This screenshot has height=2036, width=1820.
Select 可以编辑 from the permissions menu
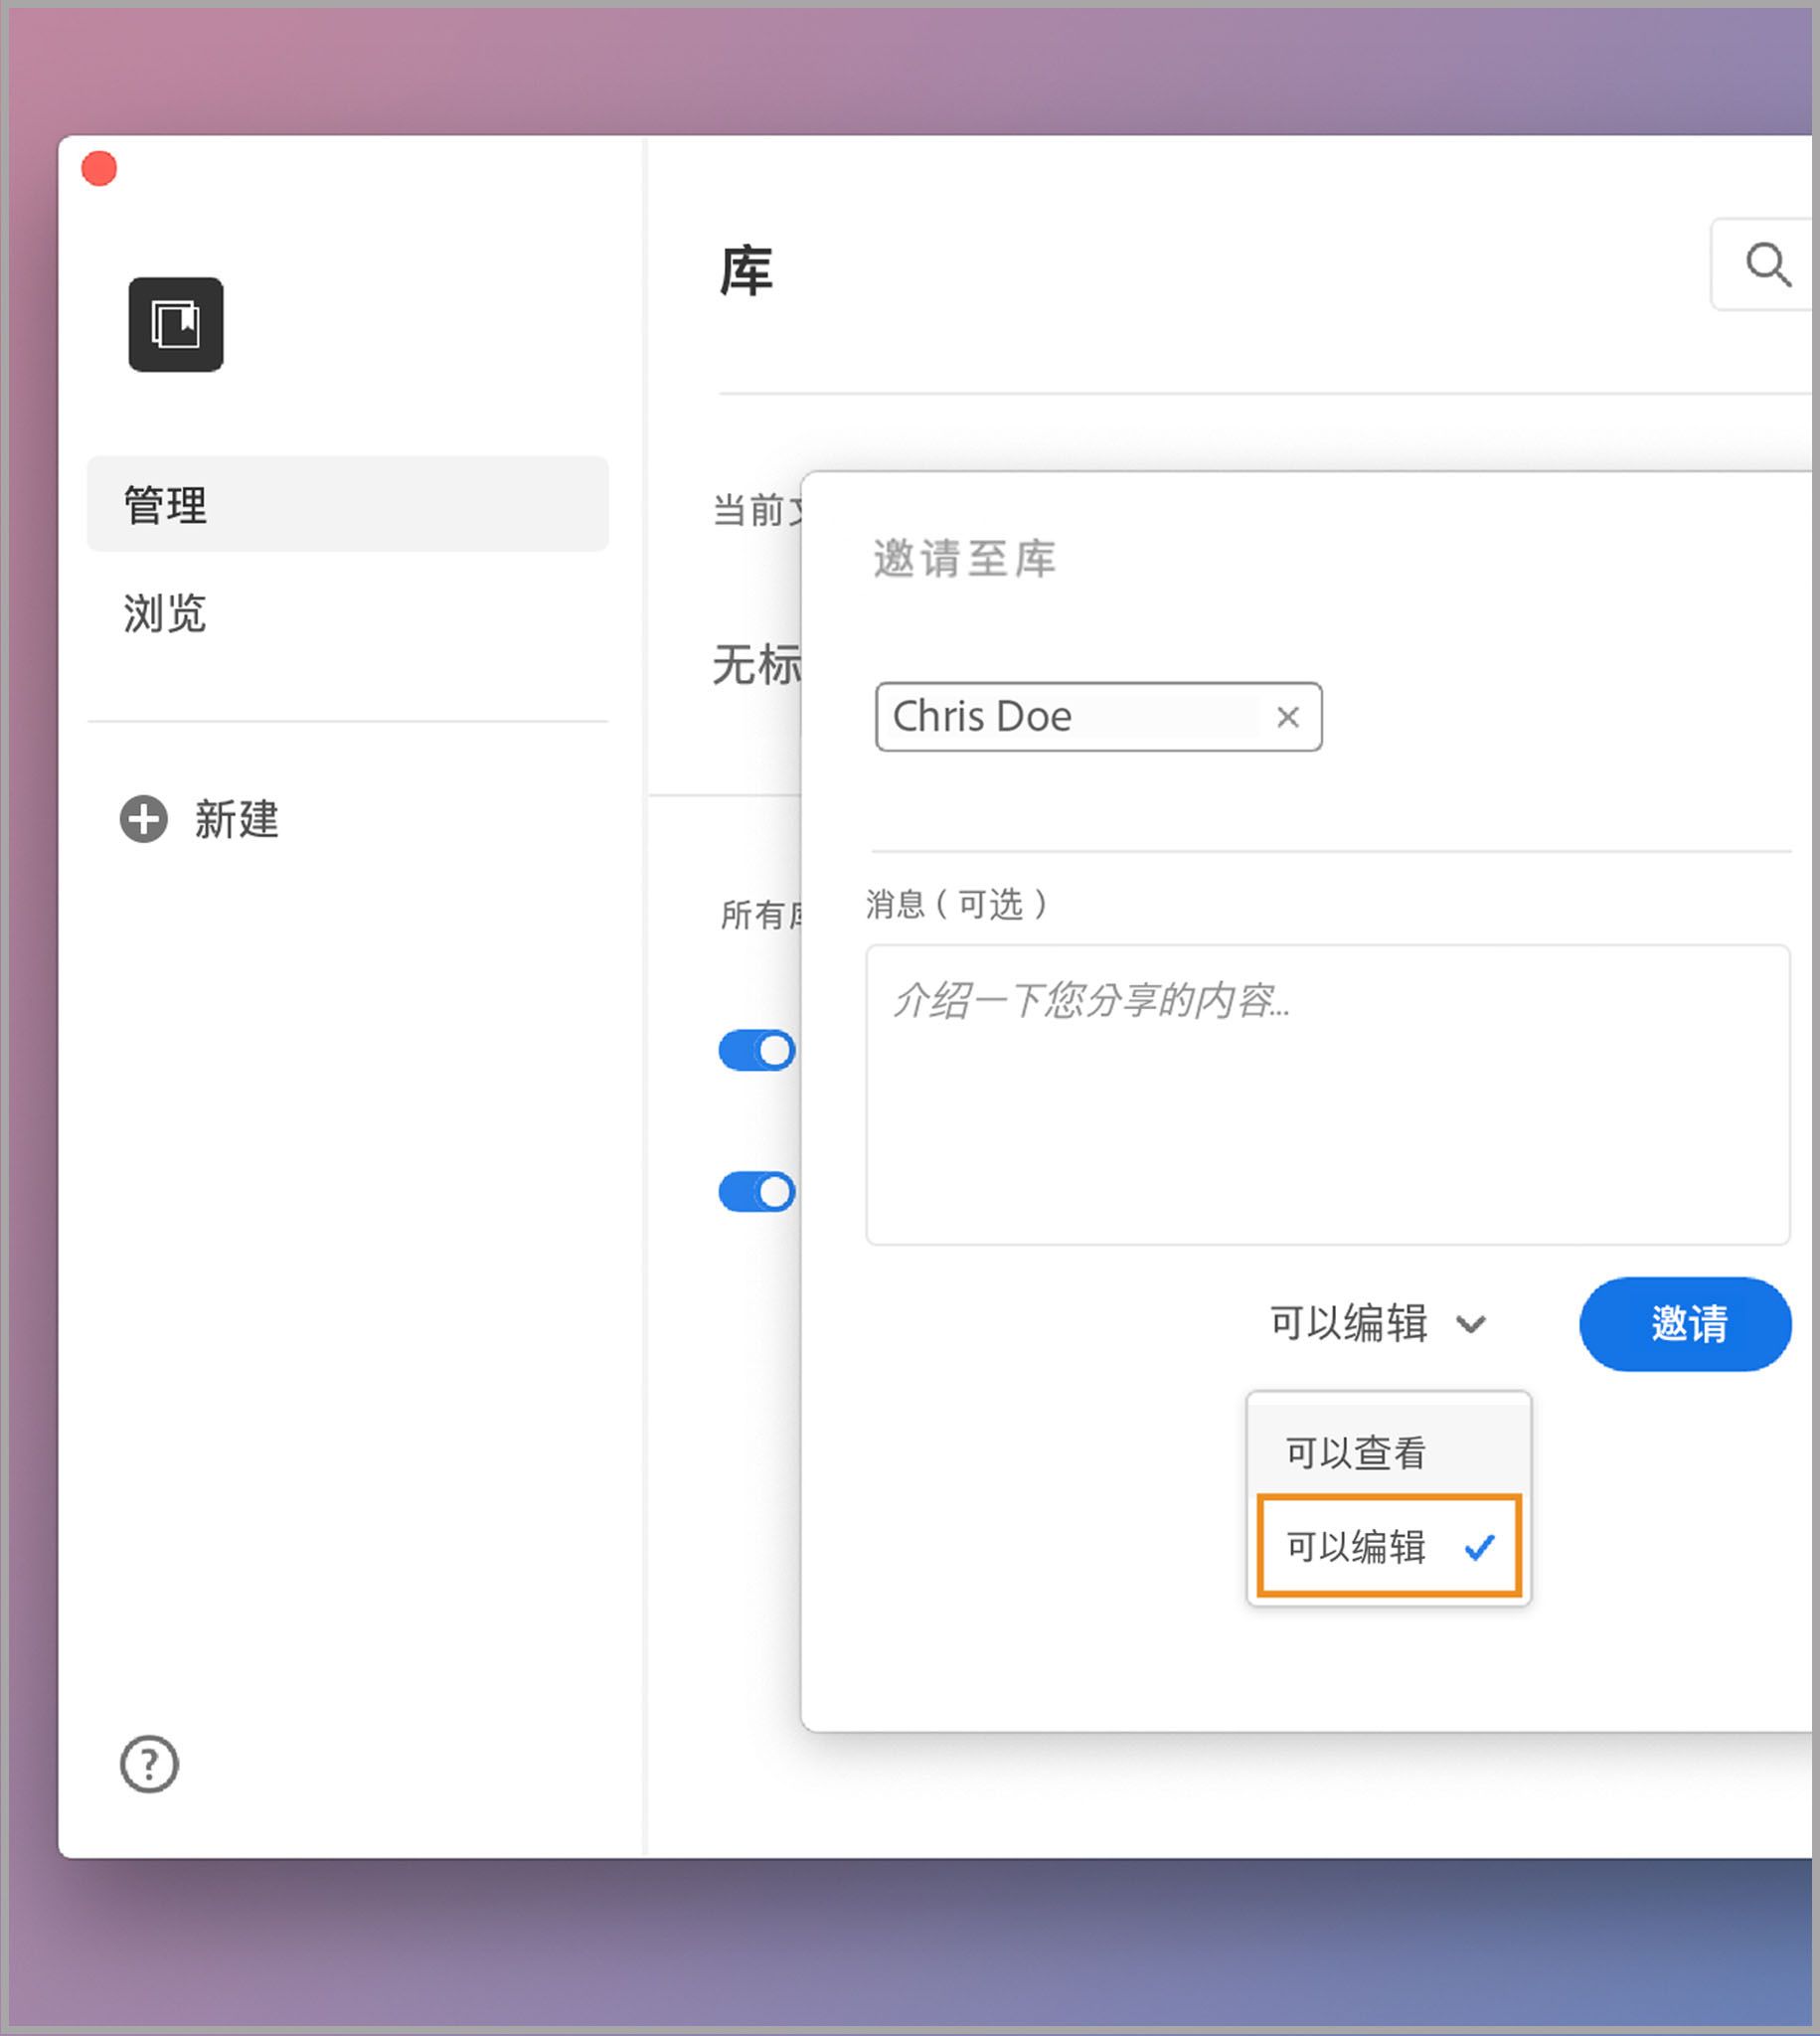pos(1356,1547)
